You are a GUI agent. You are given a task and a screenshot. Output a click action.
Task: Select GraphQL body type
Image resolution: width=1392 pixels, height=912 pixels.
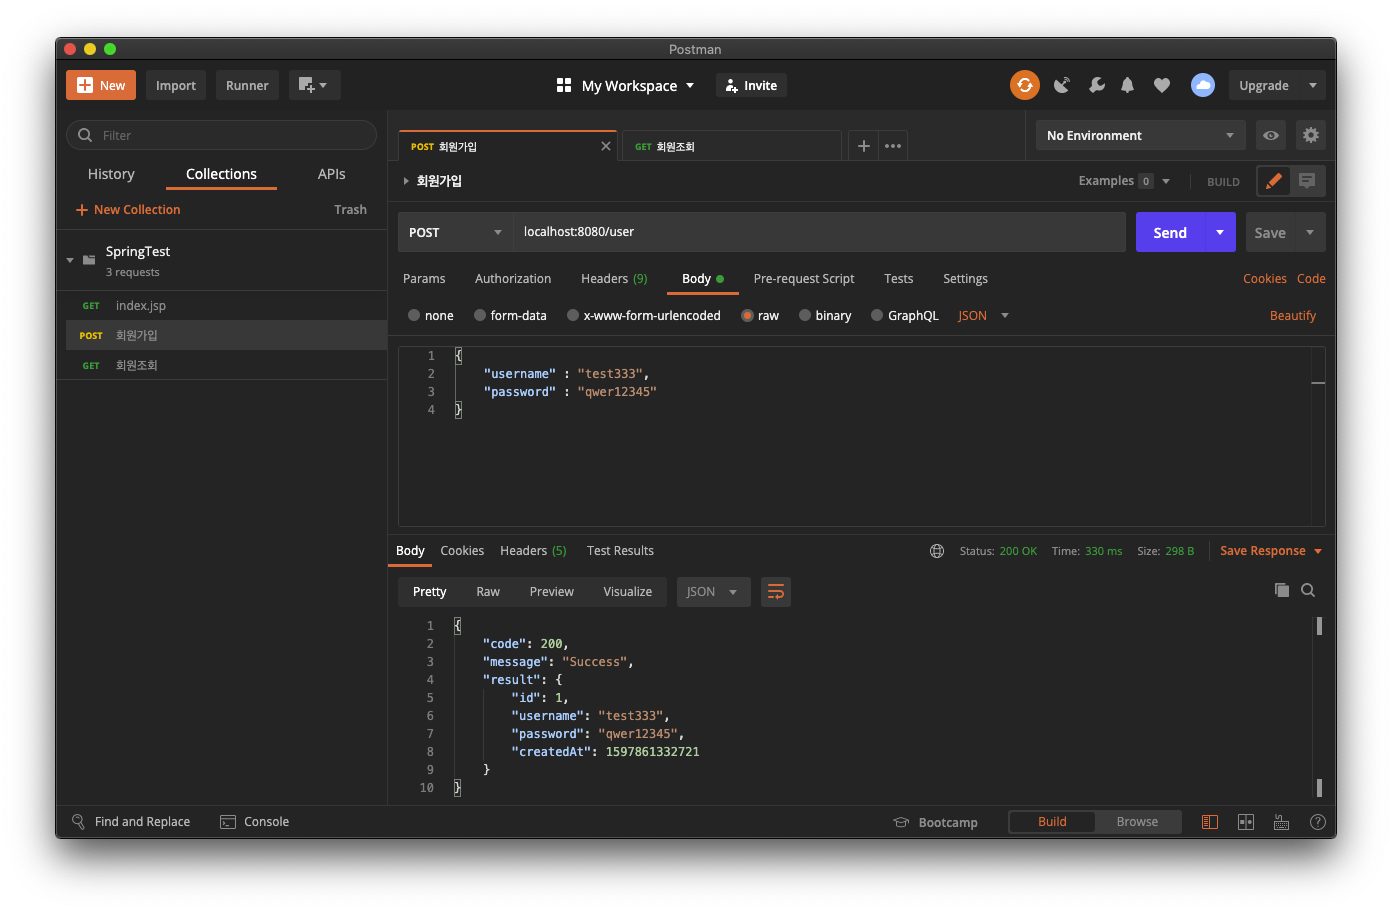(905, 315)
